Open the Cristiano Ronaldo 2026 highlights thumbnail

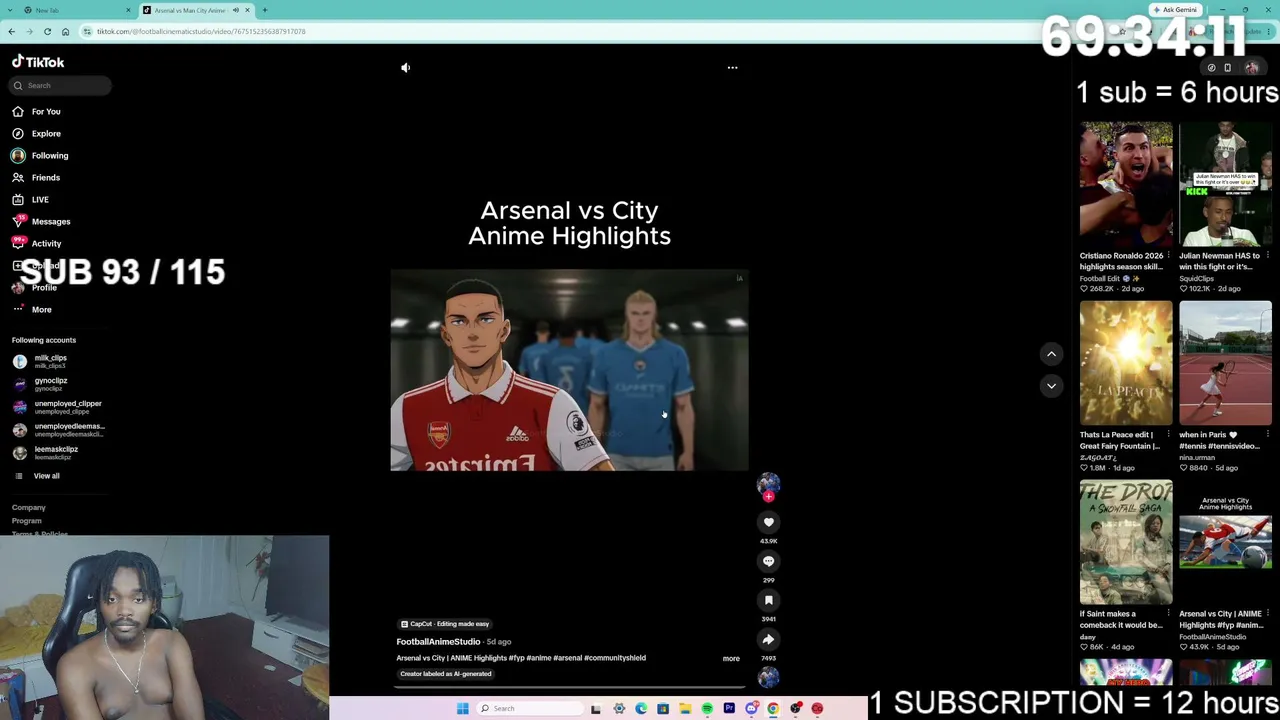1126,184
